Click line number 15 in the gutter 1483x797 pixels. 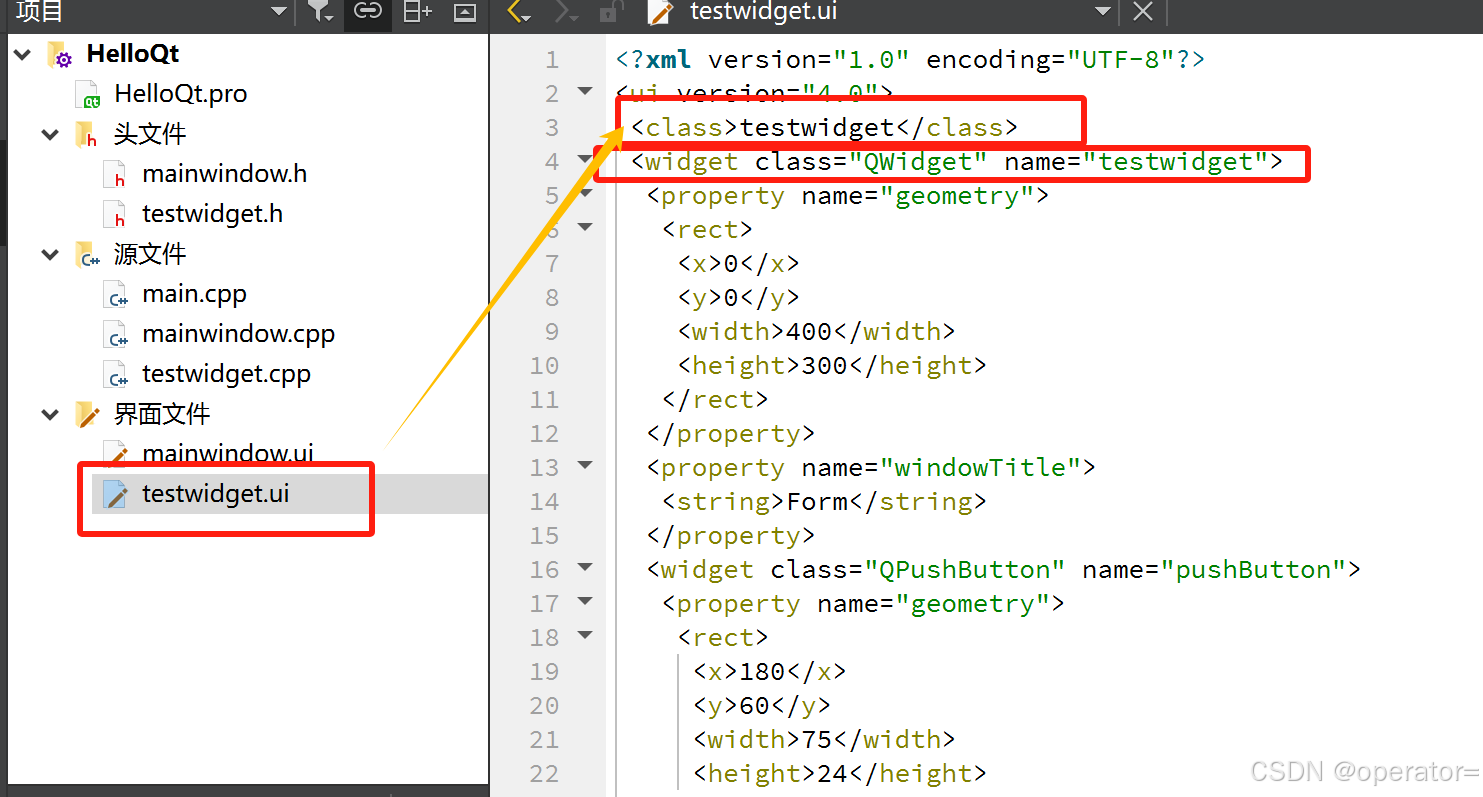click(x=544, y=536)
